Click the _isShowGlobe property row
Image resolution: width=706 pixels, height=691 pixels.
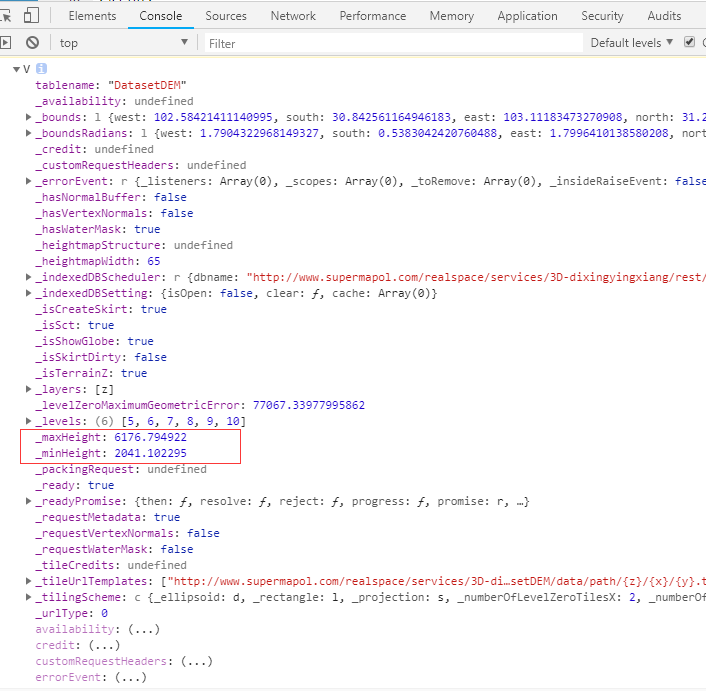click(95, 341)
